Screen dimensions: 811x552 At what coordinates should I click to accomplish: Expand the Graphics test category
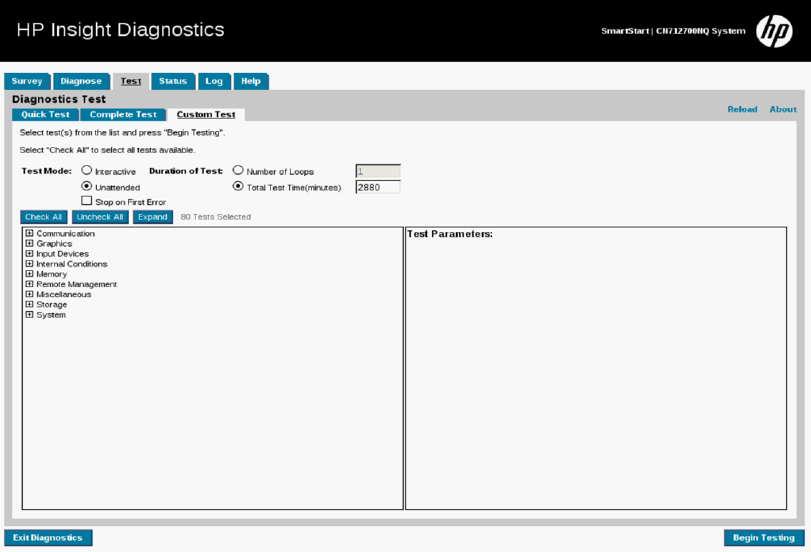click(30, 244)
